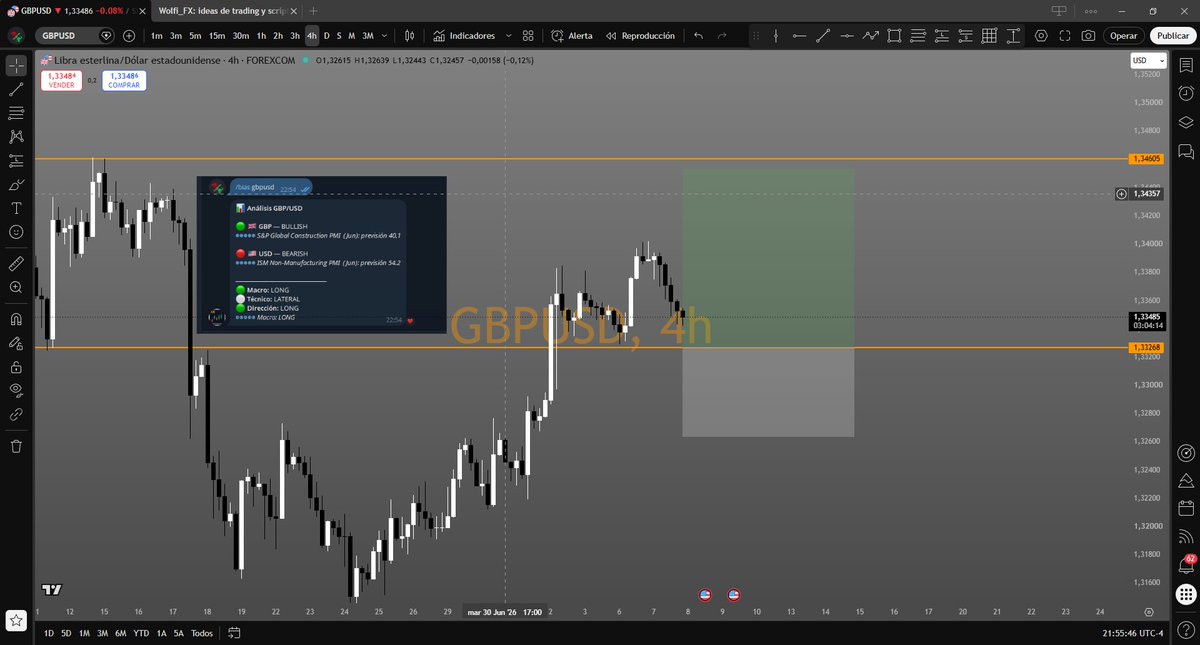Redo the last chart action

pyautogui.click(x=724, y=35)
